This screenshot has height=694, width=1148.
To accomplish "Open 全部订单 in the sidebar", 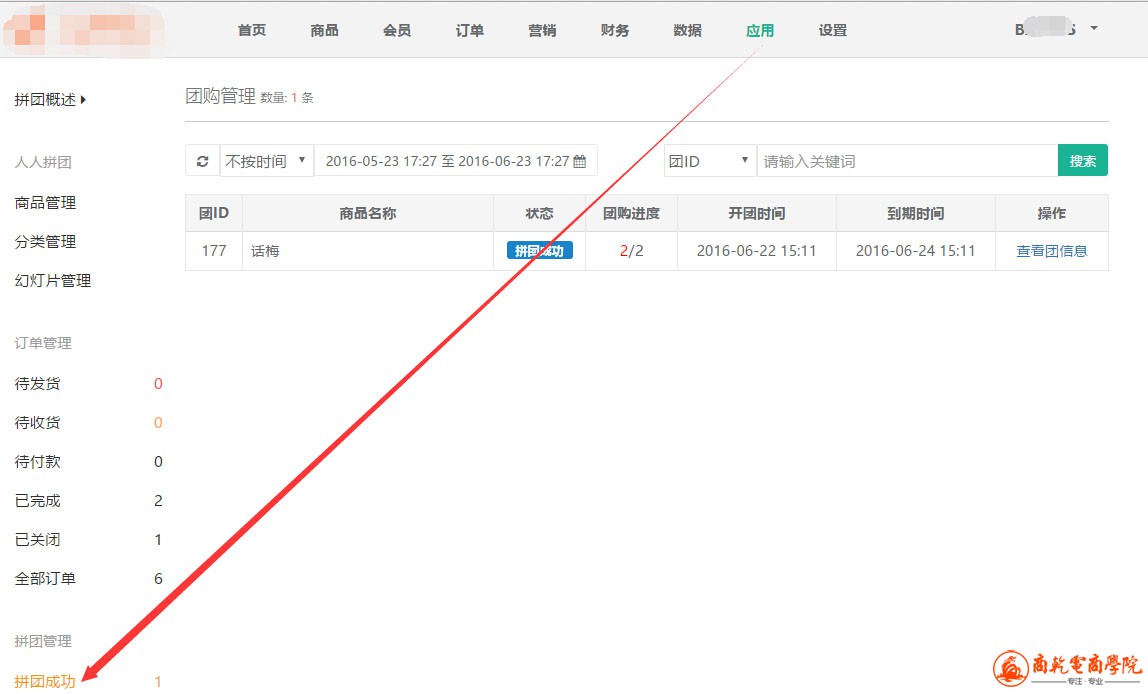I will [46, 579].
